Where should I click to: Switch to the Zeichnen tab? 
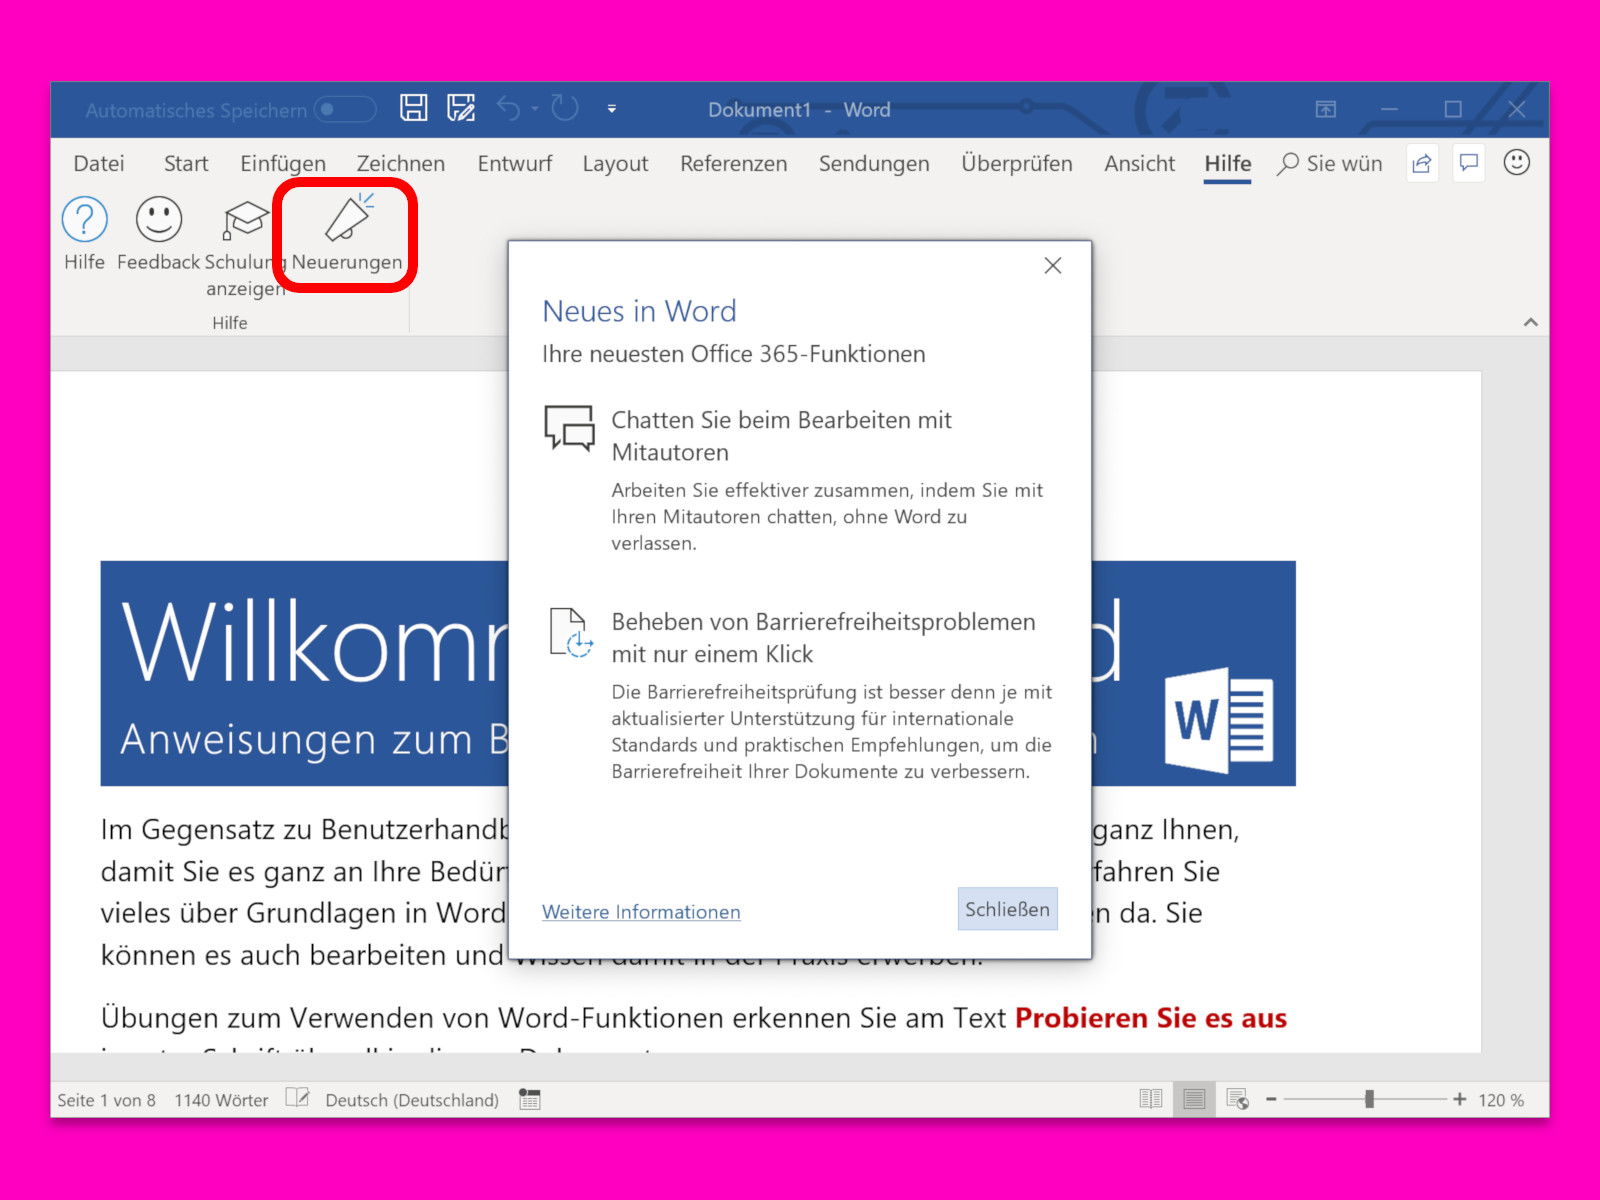pyautogui.click(x=401, y=163)
